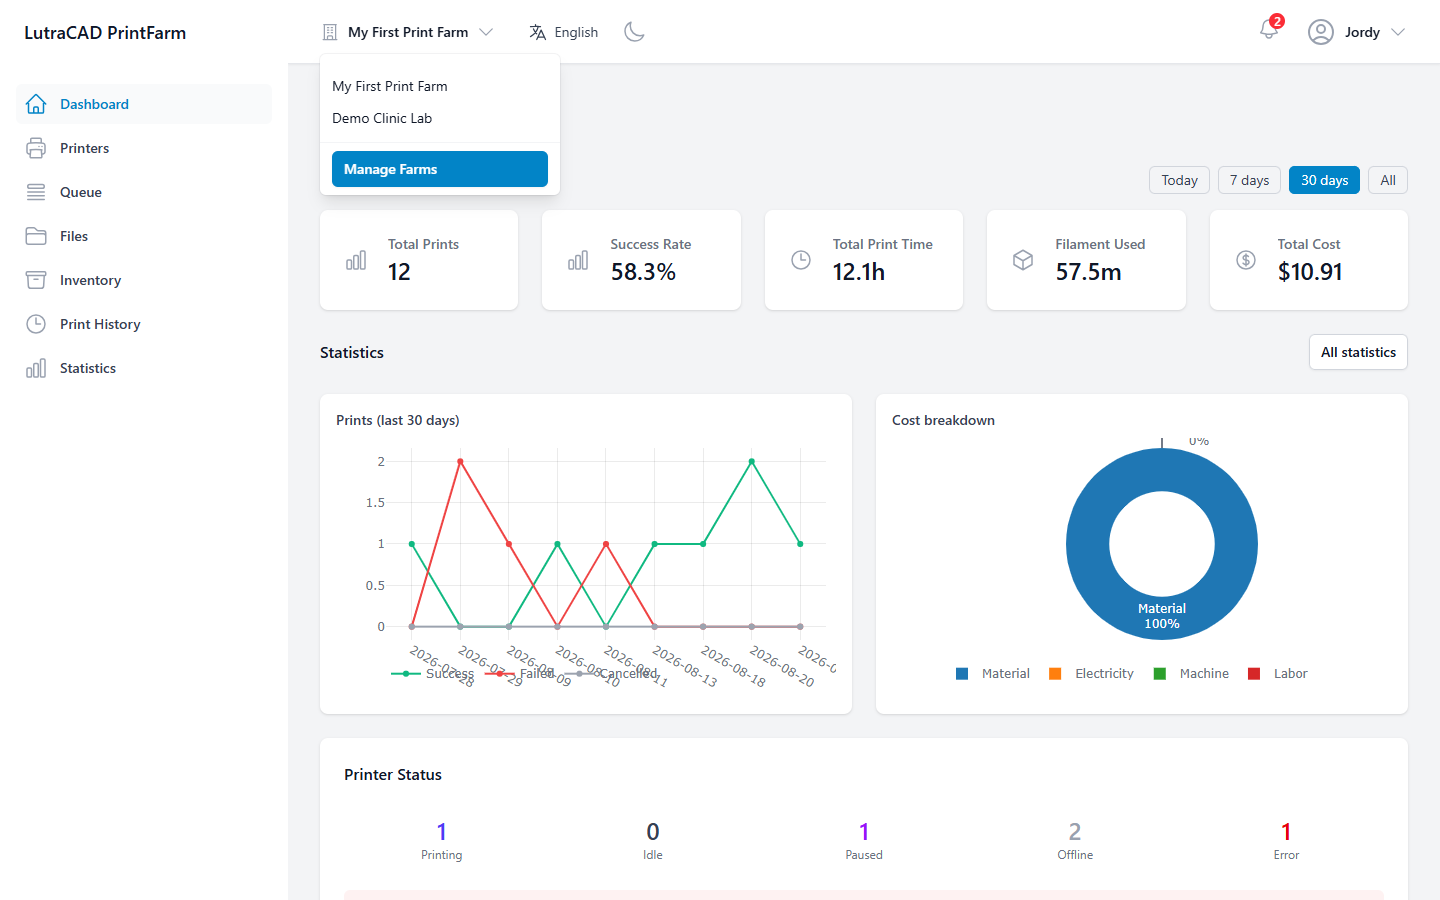1440x900 pixels.
Task: Click the Success Rate value 58.3%
Action: [643, 272]
